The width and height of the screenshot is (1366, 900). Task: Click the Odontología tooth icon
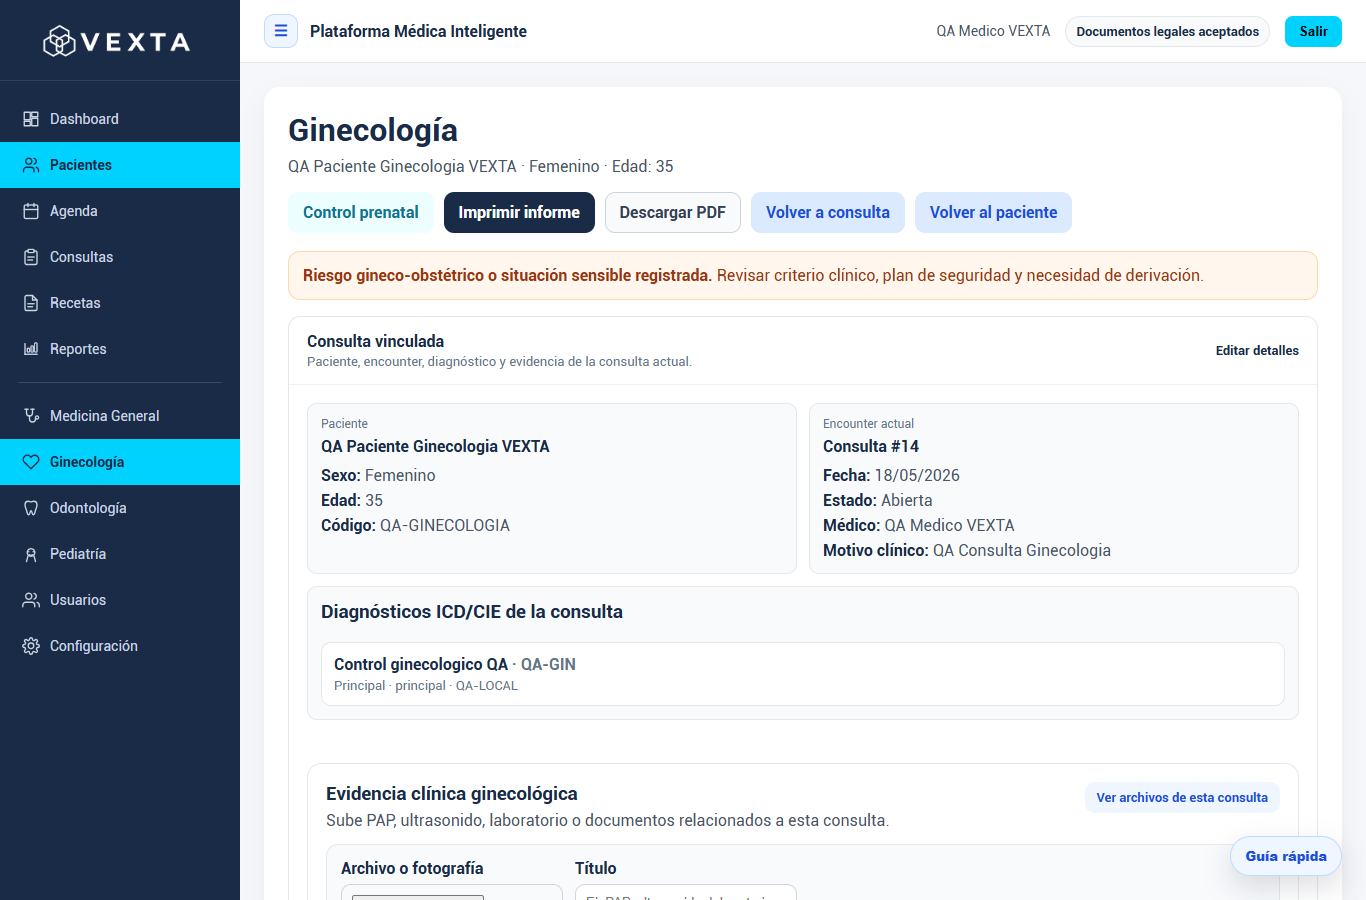pyautogui.click(x=31, y=508)
